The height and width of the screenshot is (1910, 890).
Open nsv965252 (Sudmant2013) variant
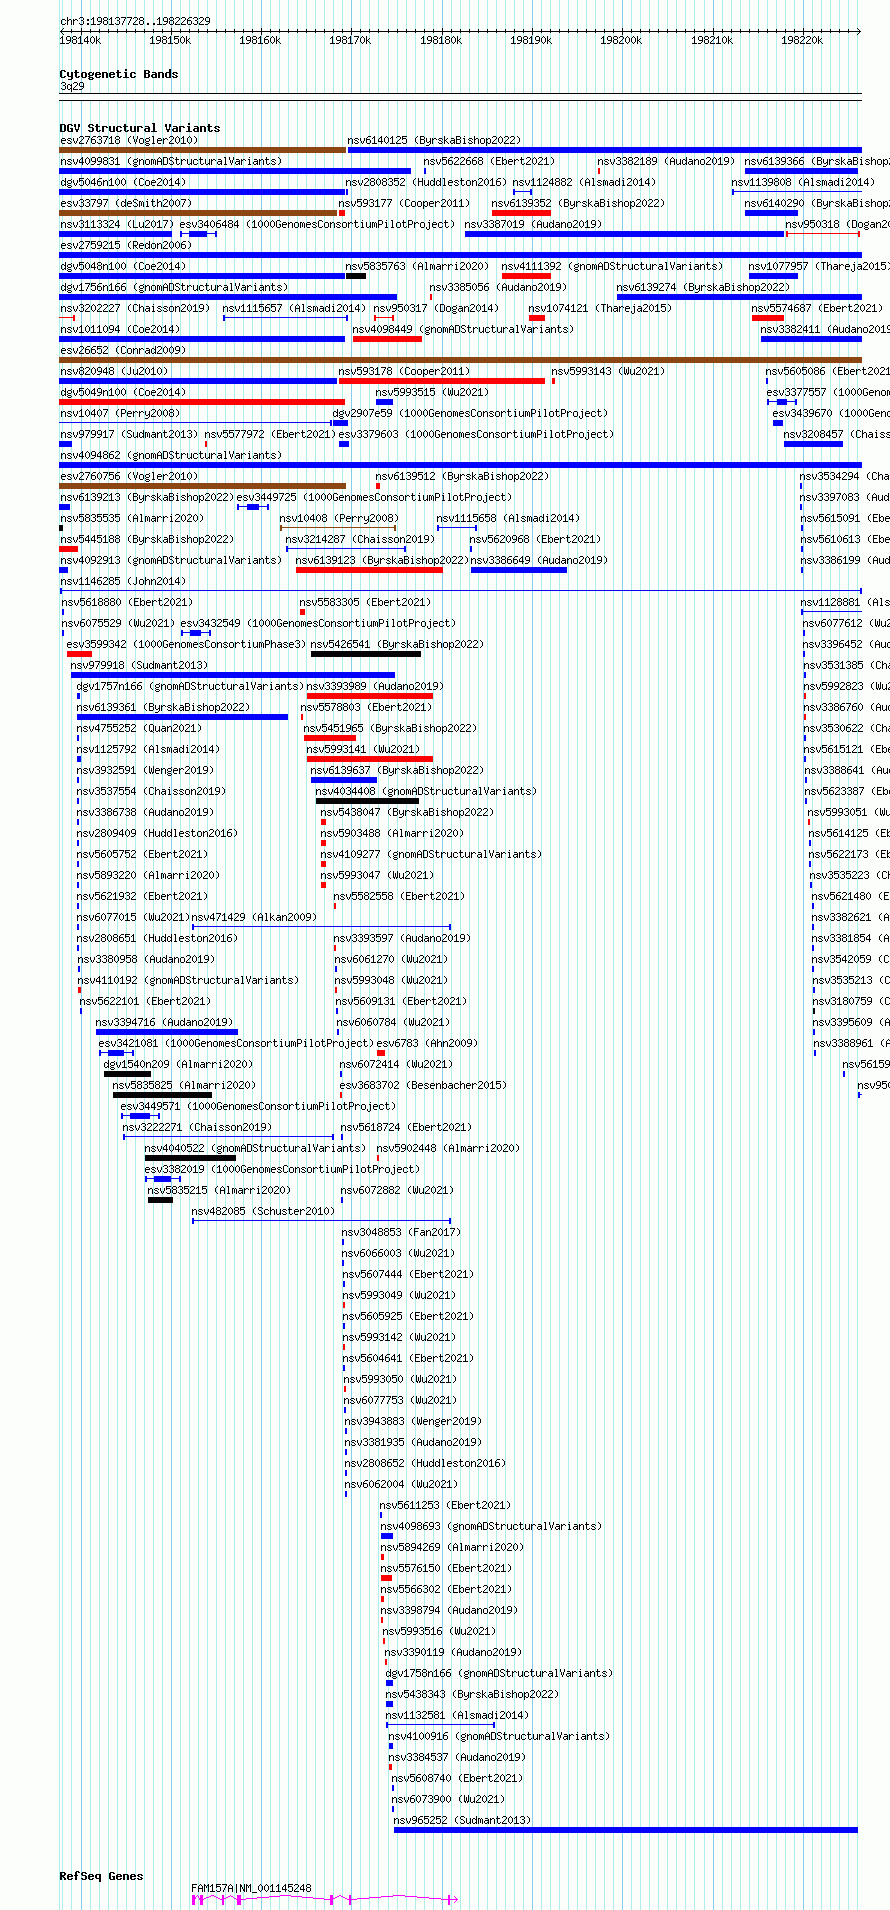click(463, 1820)
